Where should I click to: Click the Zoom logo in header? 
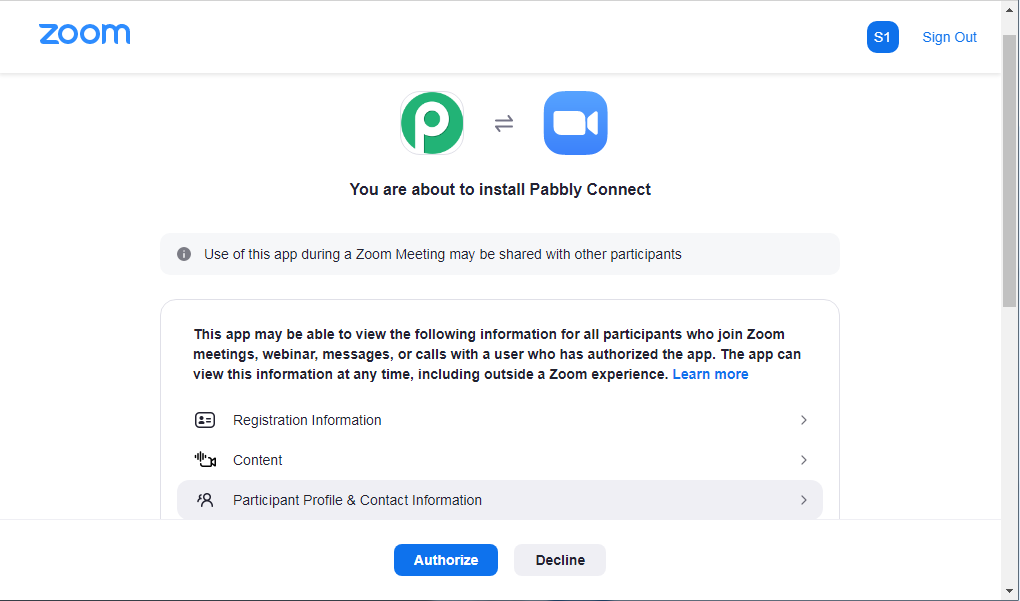[85, 34]
